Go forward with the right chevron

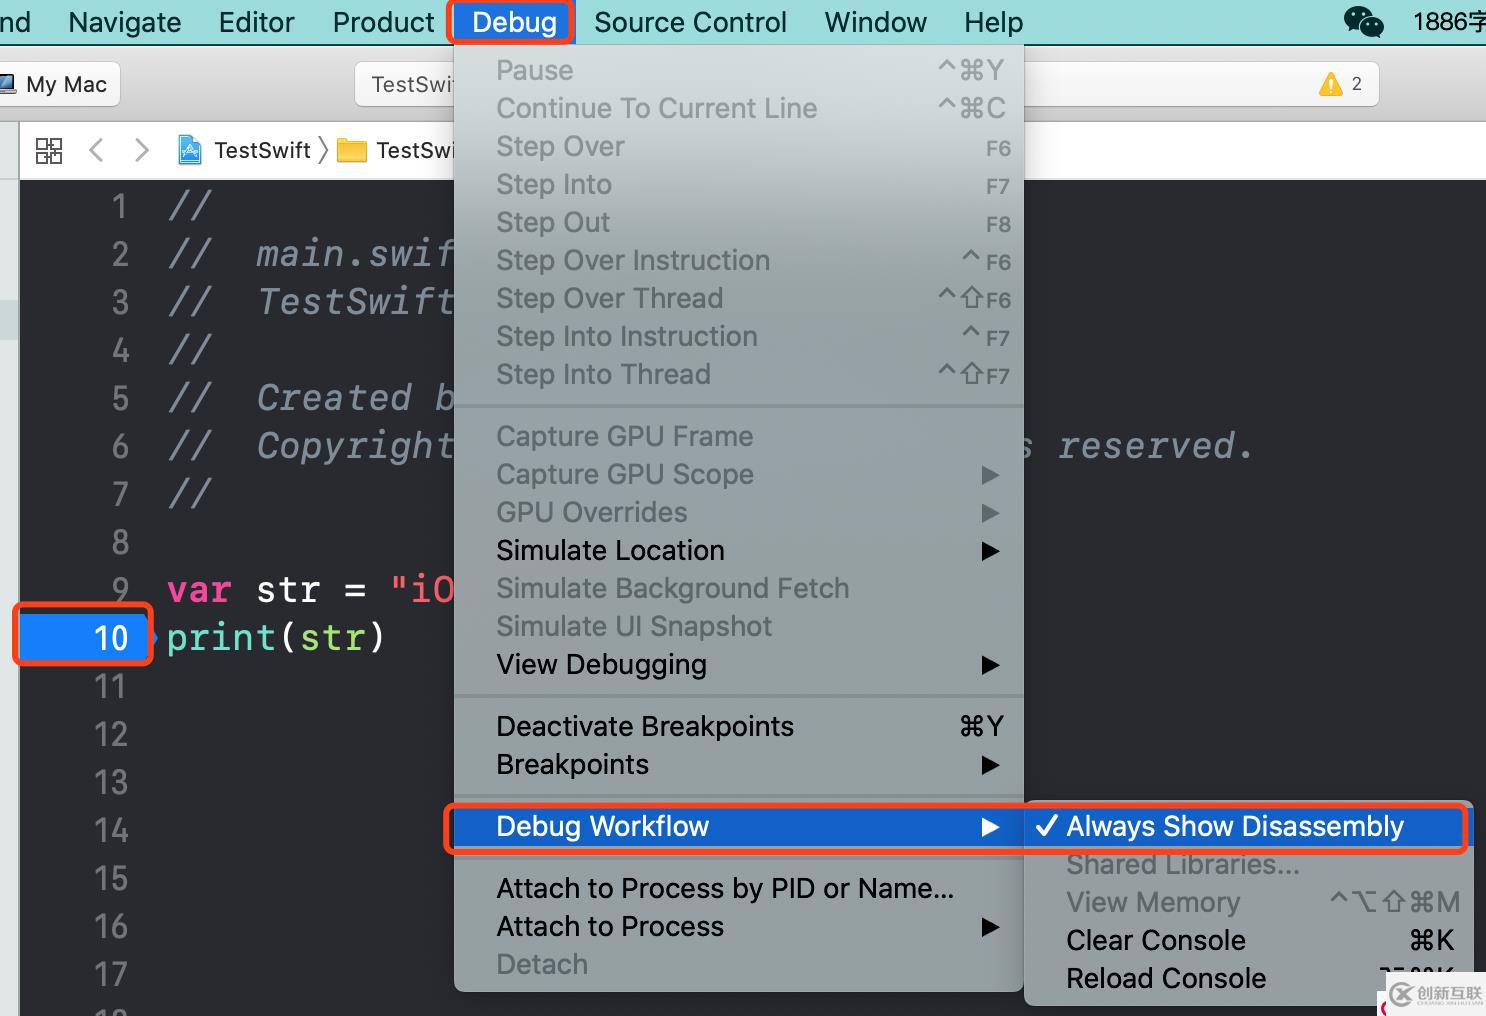[142, 150]
